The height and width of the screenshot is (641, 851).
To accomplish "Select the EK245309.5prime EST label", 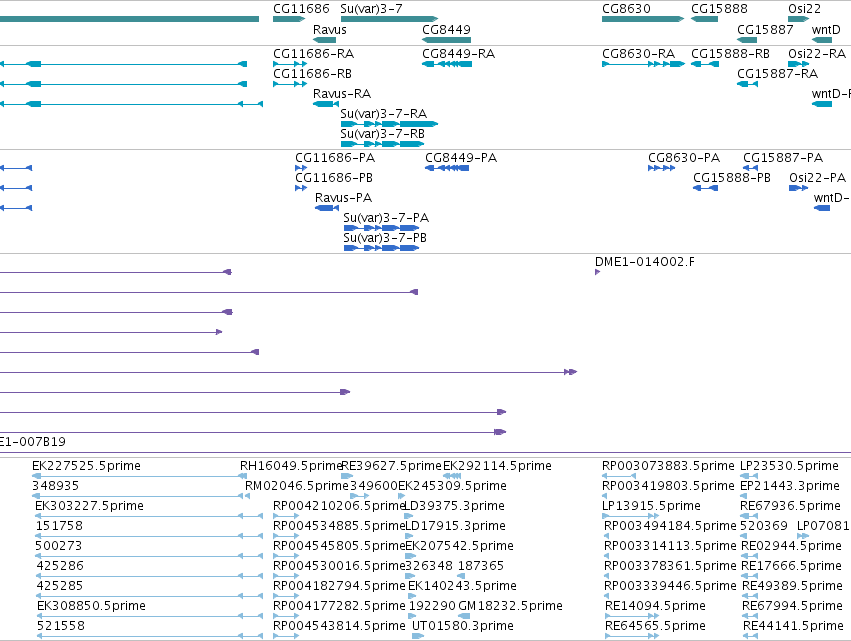I will coord(452,486).
